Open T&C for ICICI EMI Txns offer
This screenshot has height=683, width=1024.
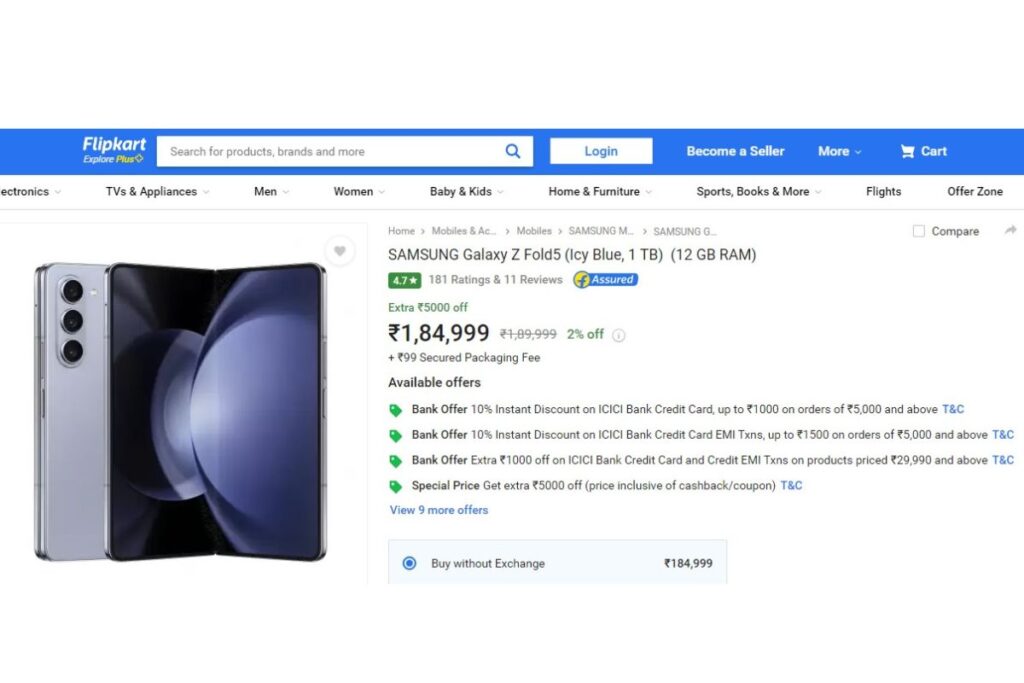click(1002, 435)
